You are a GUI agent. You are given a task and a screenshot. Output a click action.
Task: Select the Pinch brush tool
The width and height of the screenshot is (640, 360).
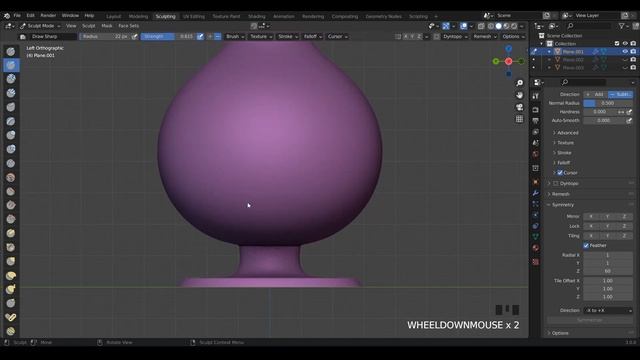pos(11,247)
